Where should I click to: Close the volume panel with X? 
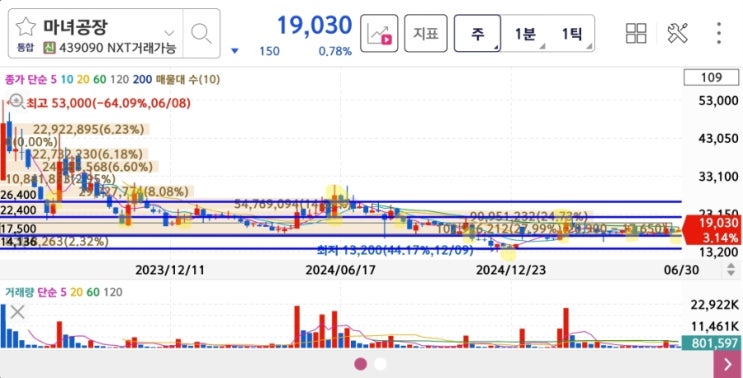click(x=18, y=312)
